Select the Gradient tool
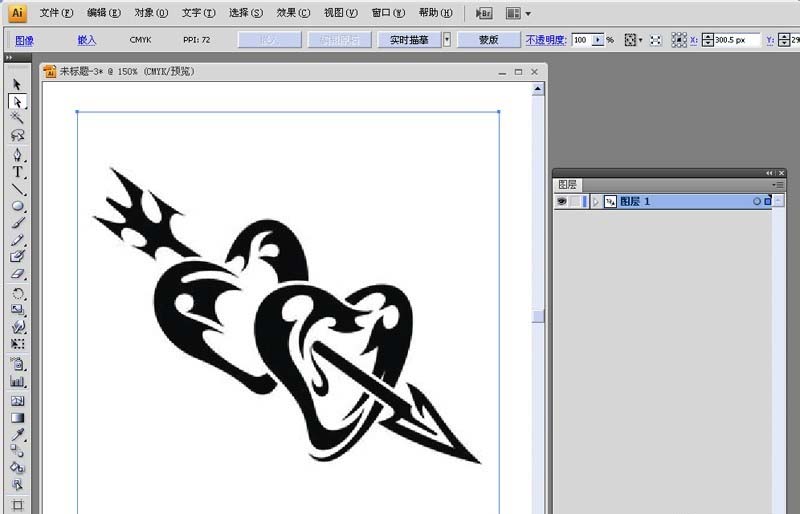This screenshot has width=800, height=514. [17, 418]
